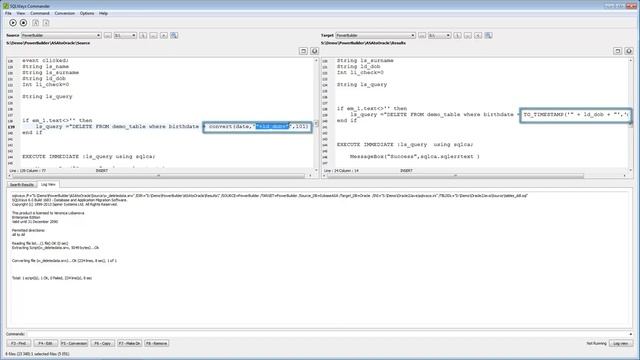Open the Target PowerBuilder type dropdown
The height and width of the screenshot is (360, 640).
(x=376, y=36)
